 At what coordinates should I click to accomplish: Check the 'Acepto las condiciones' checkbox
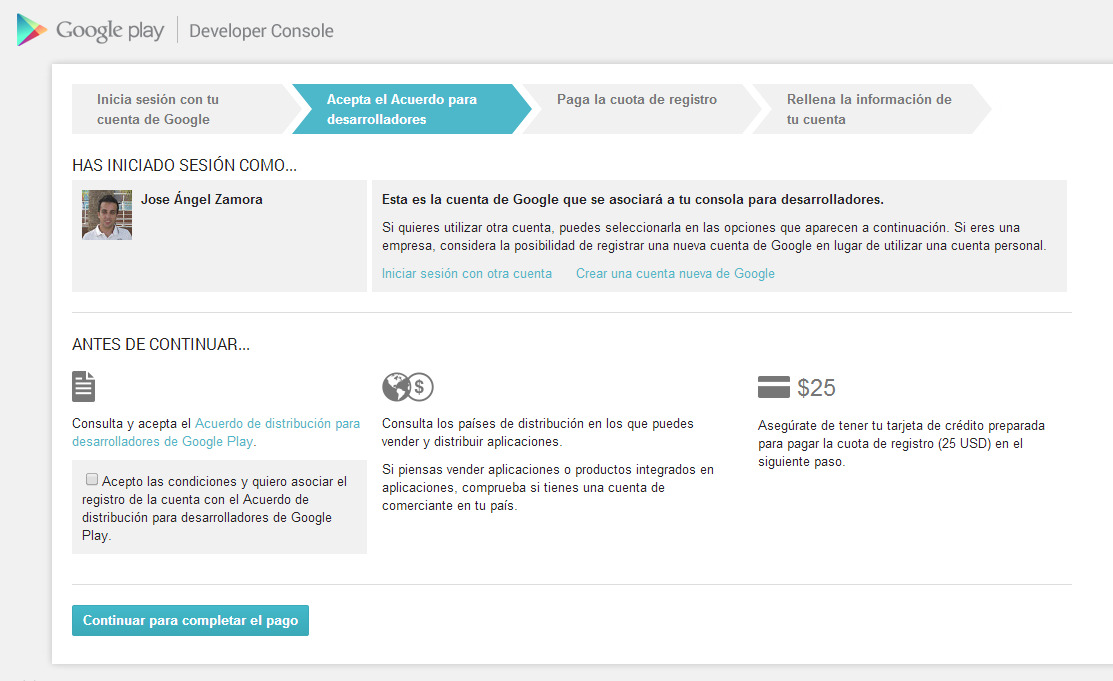click(92, 479)
